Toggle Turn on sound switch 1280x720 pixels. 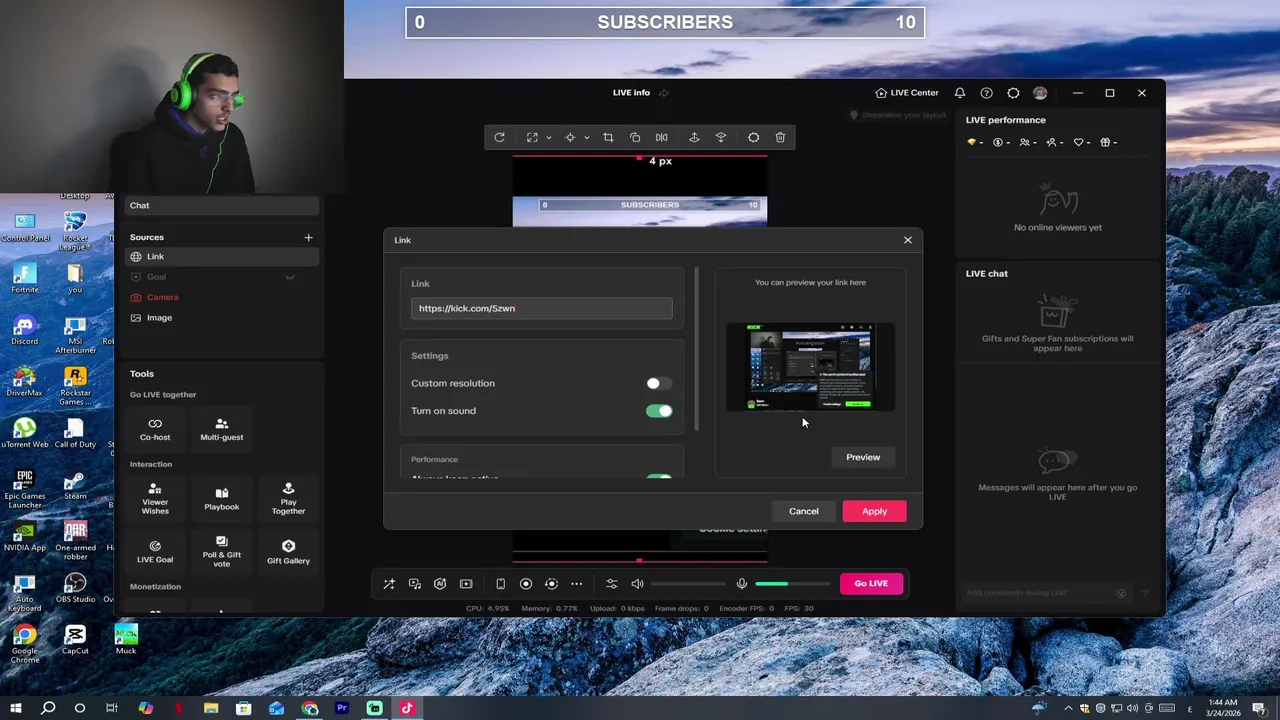[659, 411]
